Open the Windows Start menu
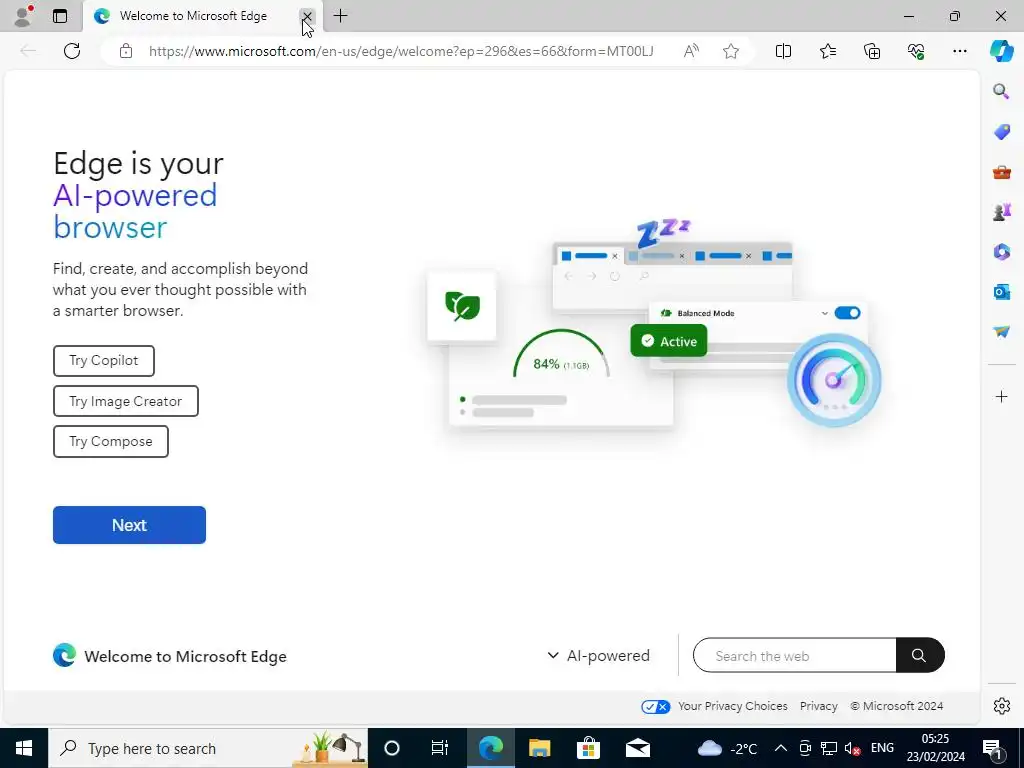1024x768 pixels. coord(24,748)
